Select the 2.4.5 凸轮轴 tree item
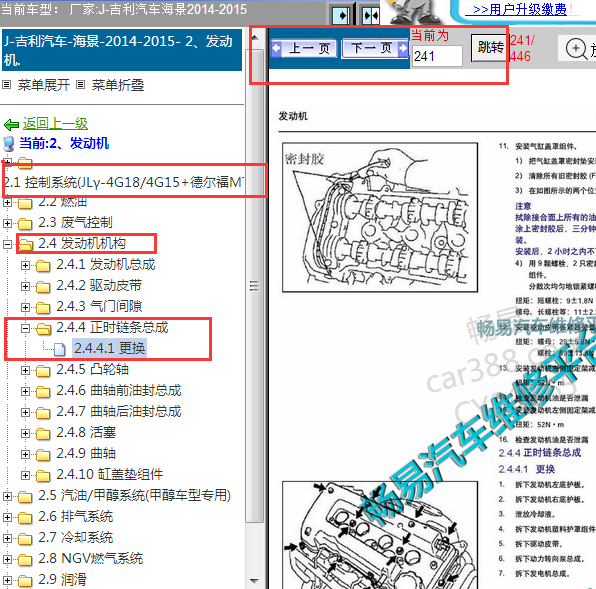 tap(92, 369)
